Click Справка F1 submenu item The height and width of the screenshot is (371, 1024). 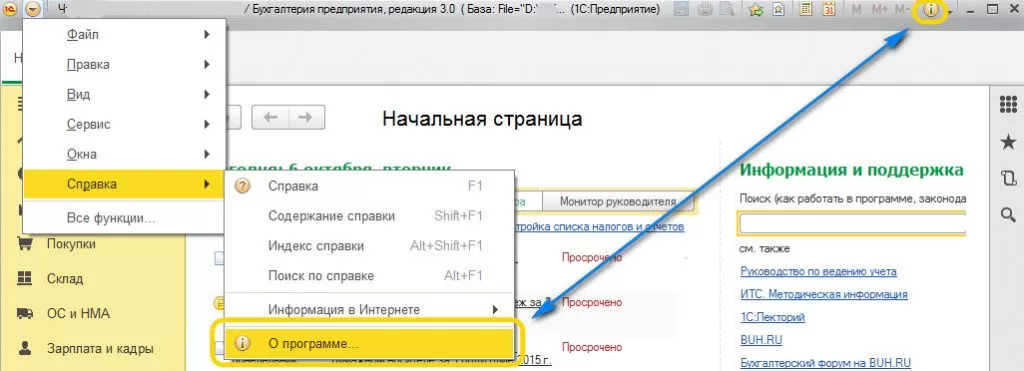pyautogui.click(x=370, y=186)
